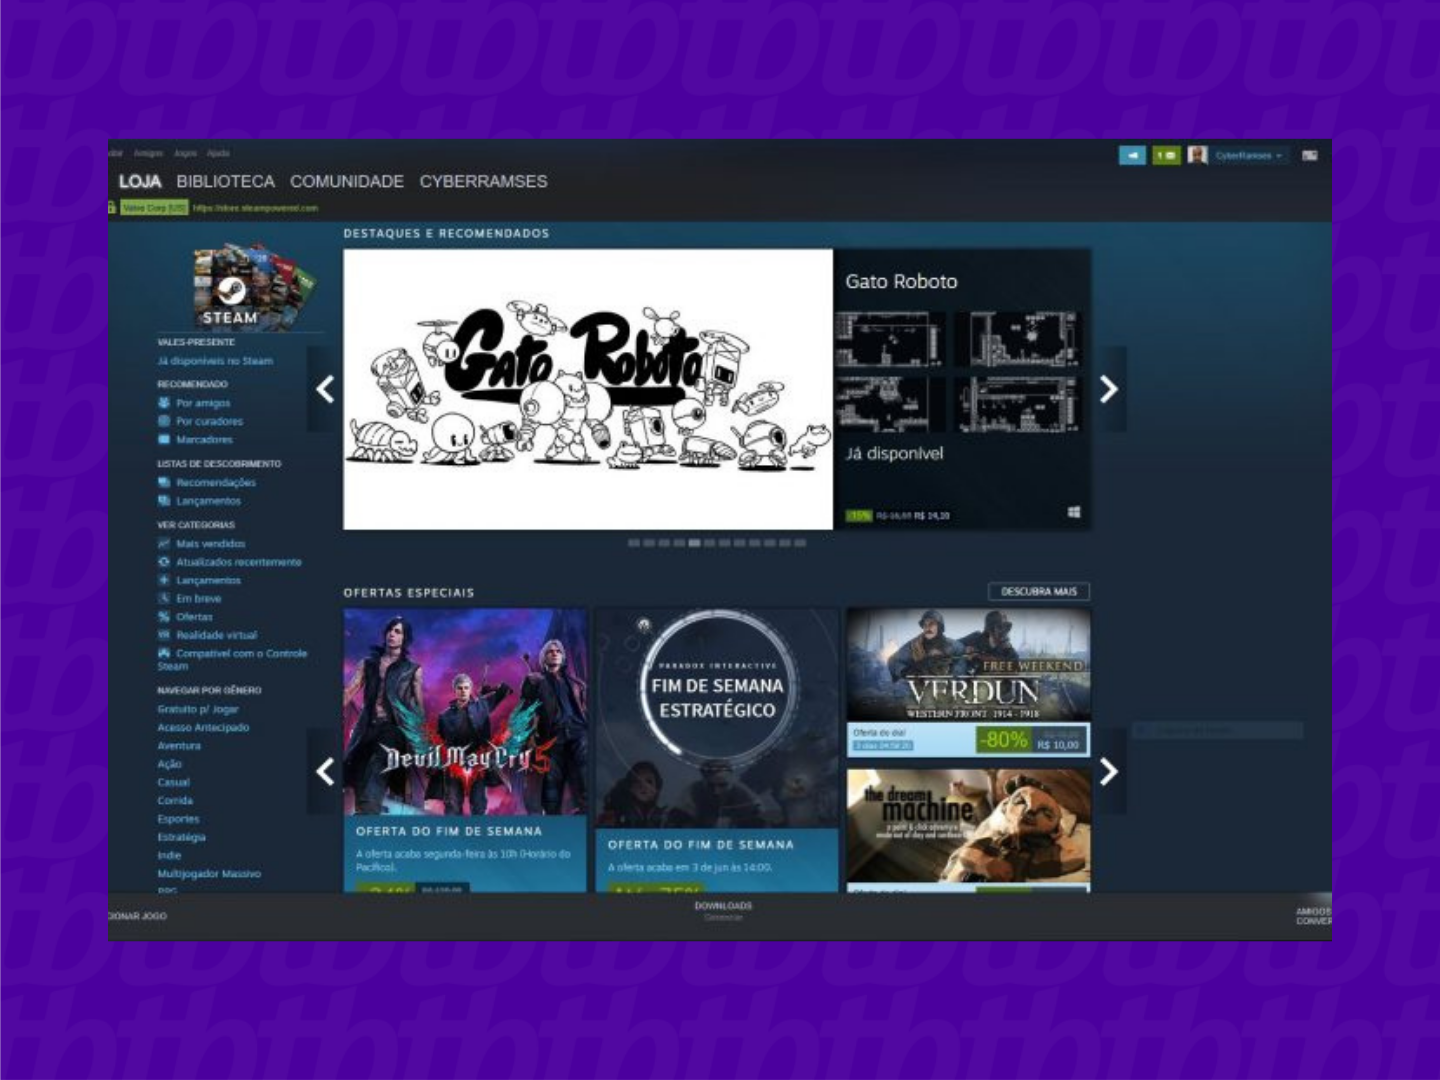Screen dimensions: 1440x1080
Task: Open the Marcadores link
Action: (204, 439)
